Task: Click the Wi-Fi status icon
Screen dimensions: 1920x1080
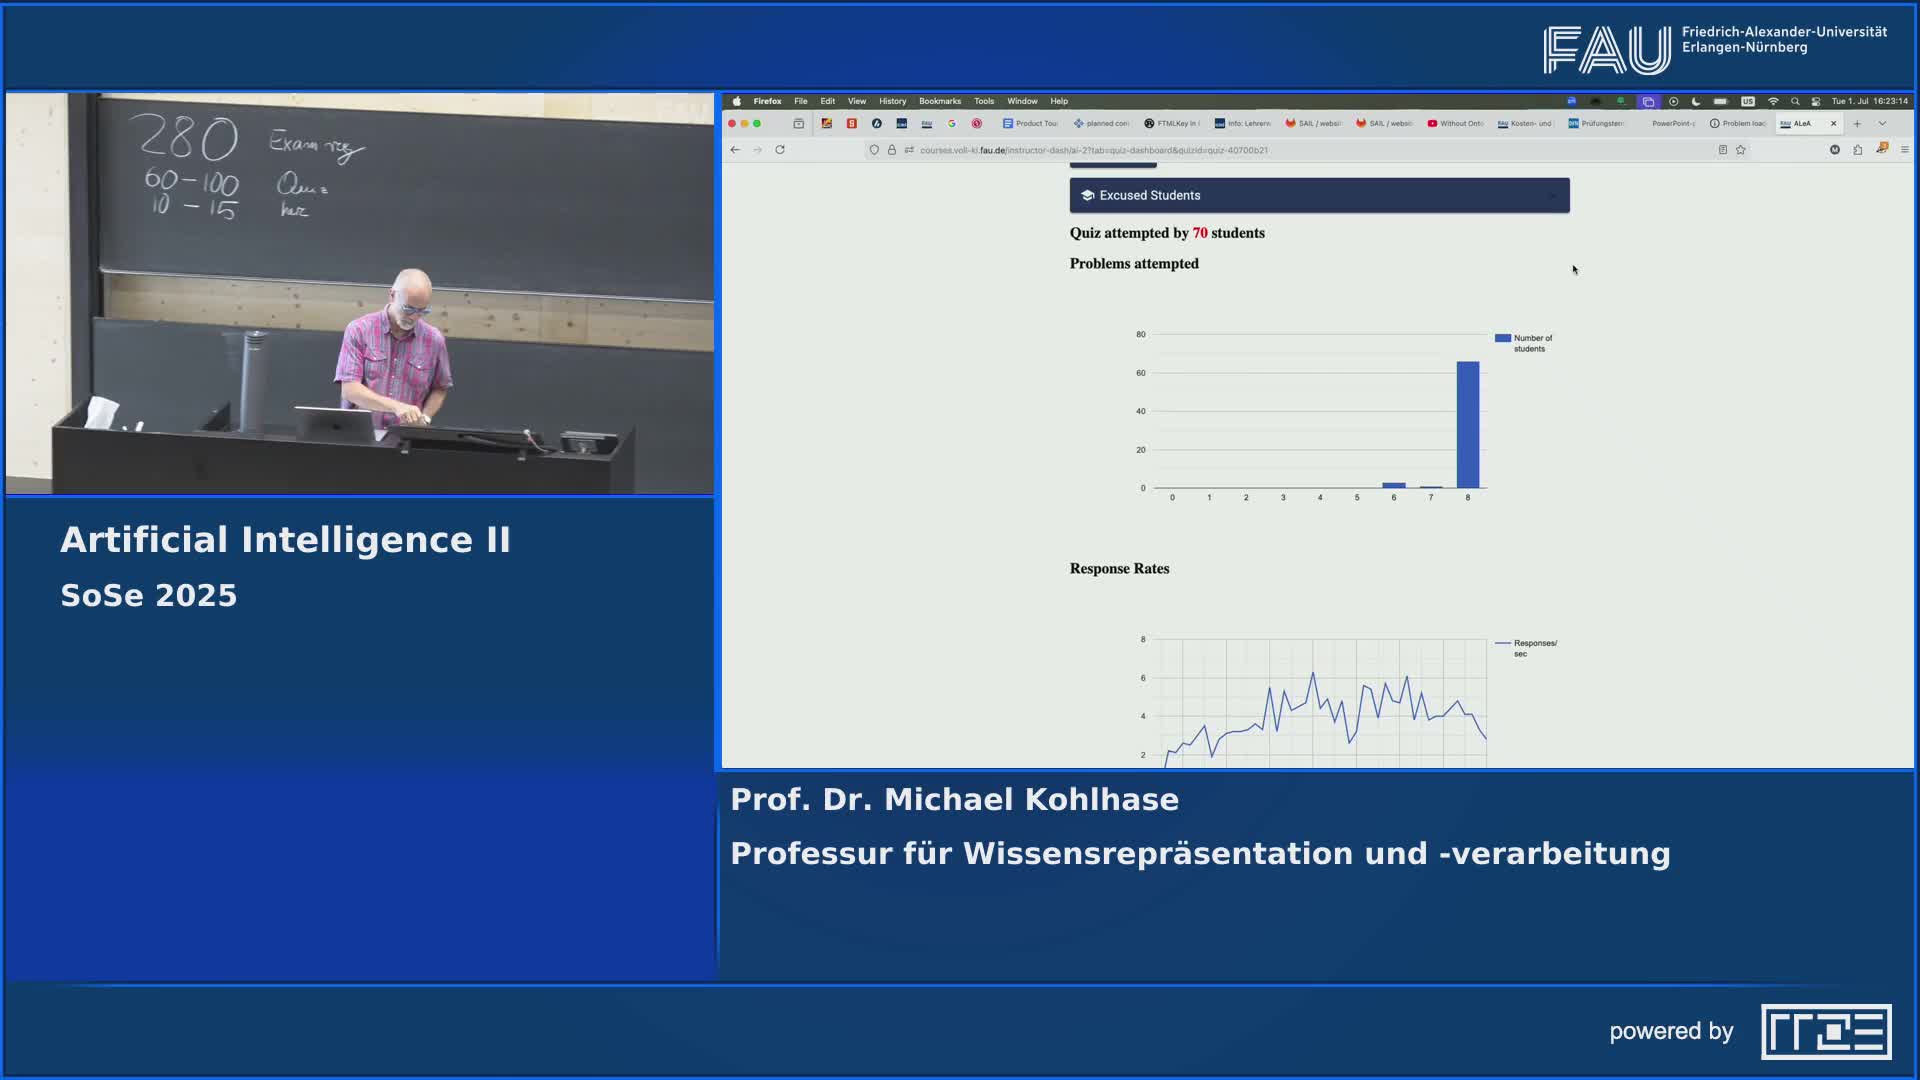Action: point(1773,101)
